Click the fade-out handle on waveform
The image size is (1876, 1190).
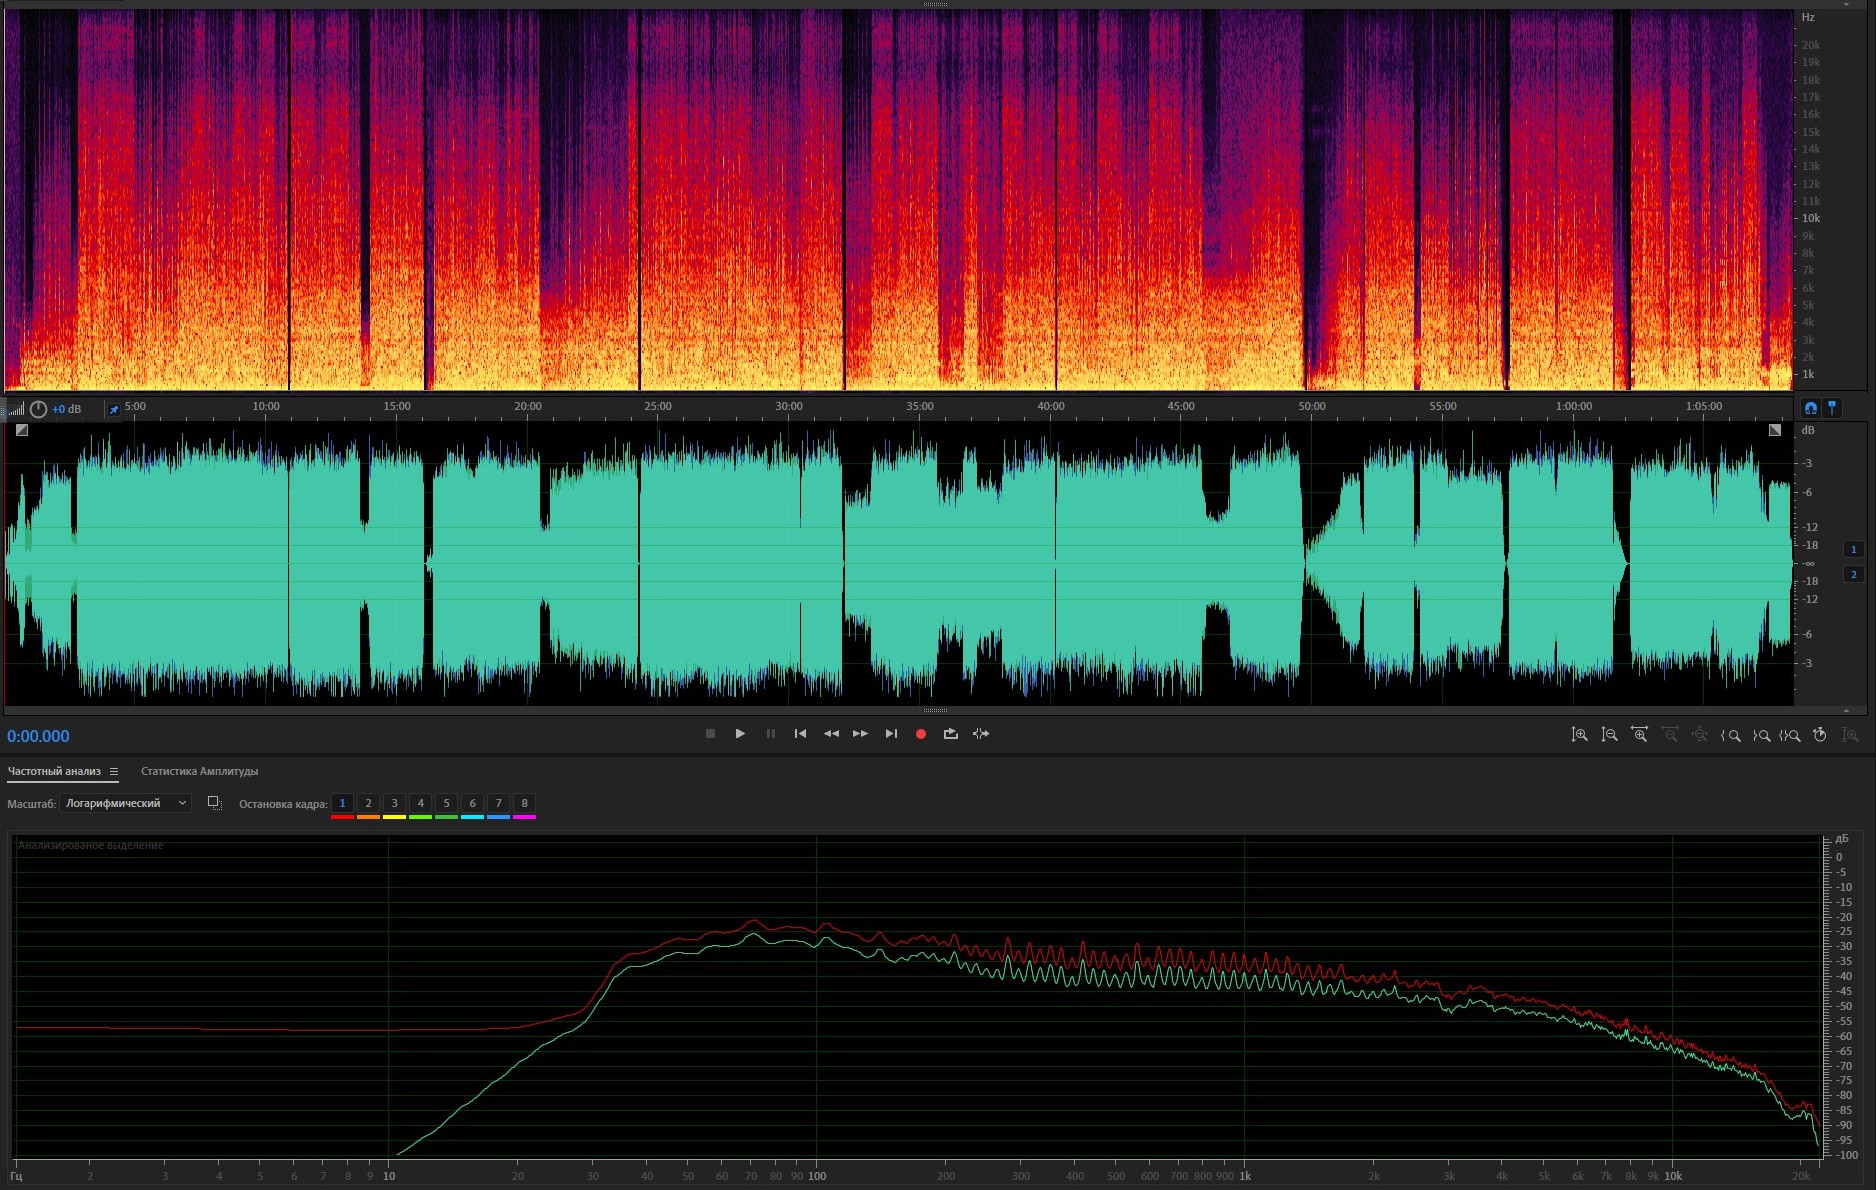click(1775, 430)
